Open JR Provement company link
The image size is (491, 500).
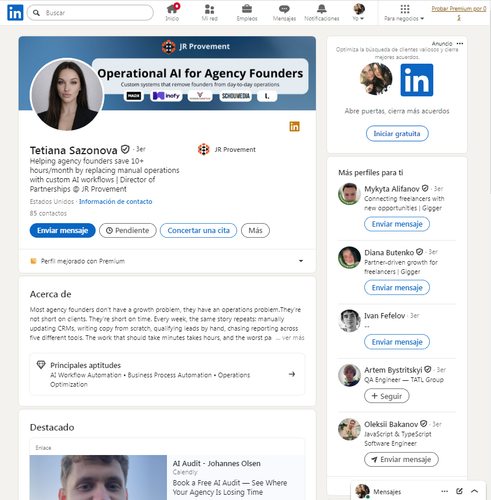[x=227, y=150]
